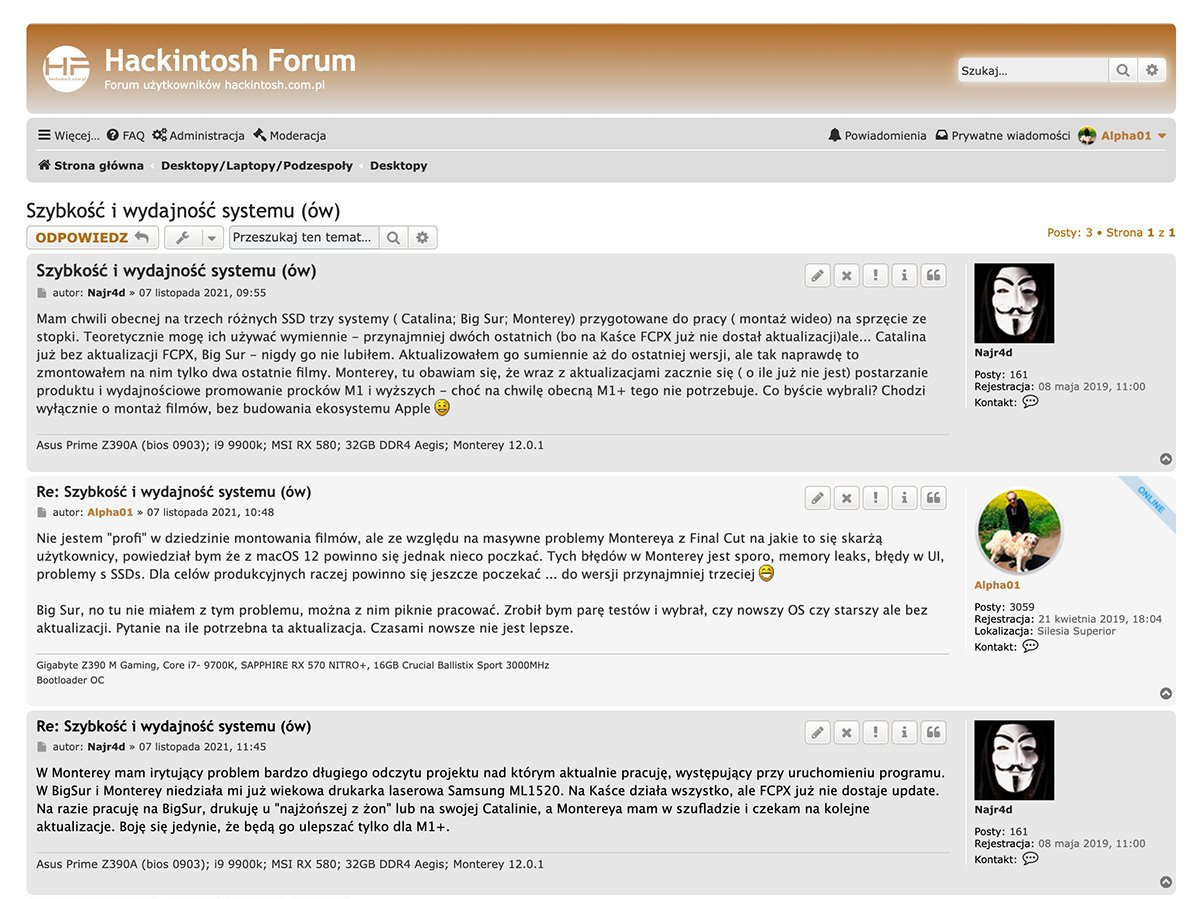Click Alpha01 profile name under the avatar
This screenshot has width=1200, height=899.
click(998, 586)
